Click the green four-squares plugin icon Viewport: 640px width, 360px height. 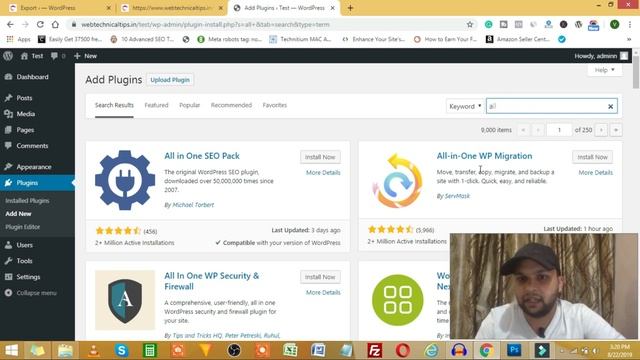[x=397, y=300]
